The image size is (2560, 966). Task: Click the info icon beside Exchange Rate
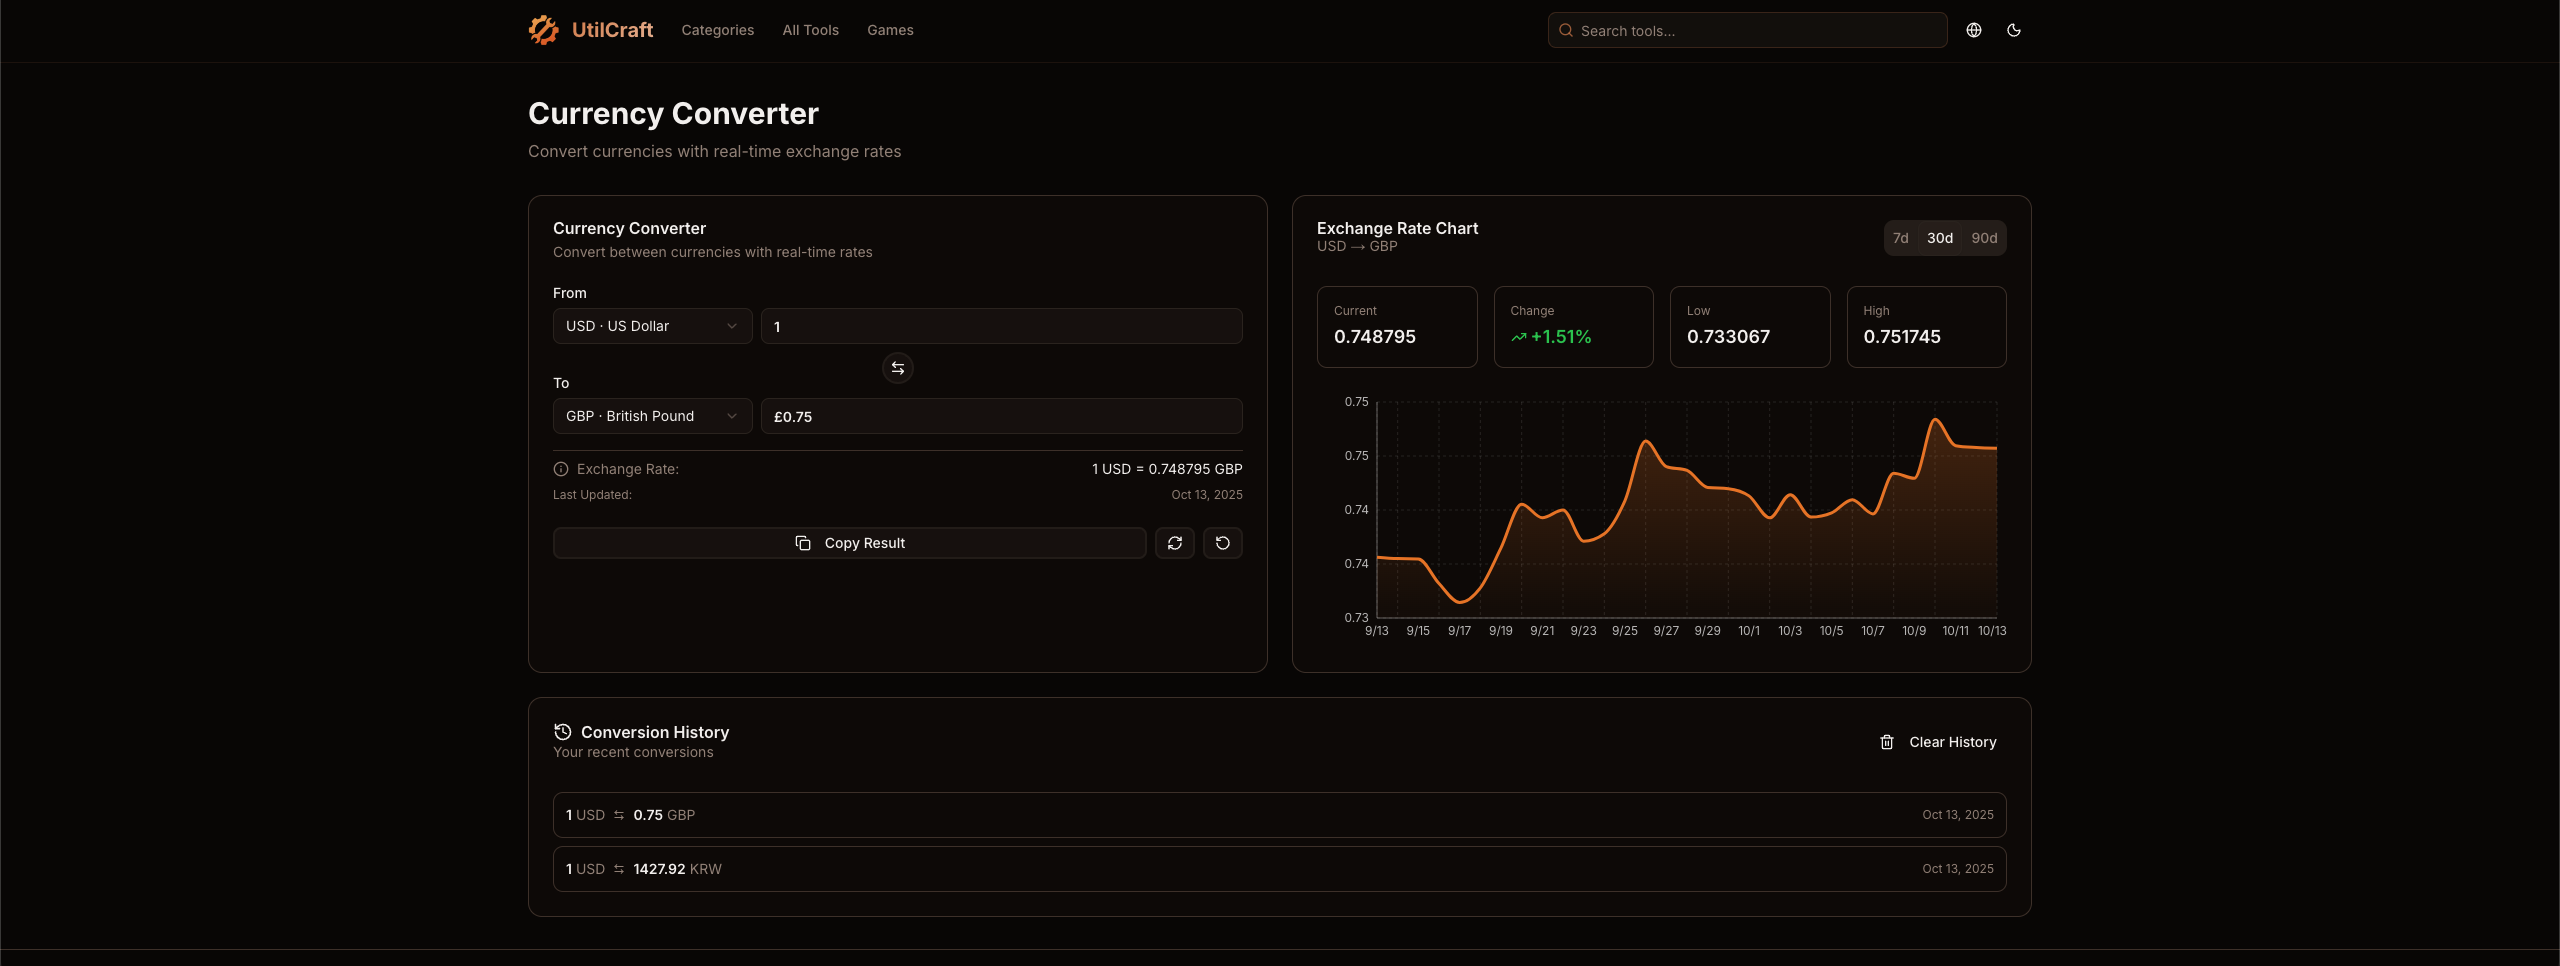pos(561,469)
